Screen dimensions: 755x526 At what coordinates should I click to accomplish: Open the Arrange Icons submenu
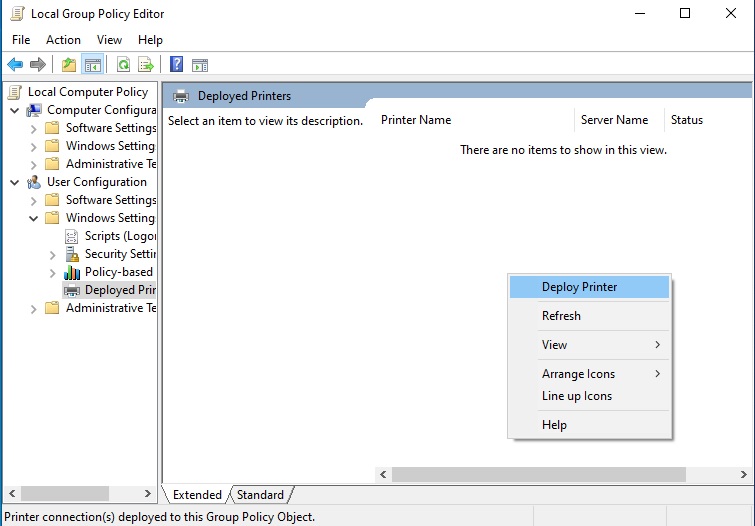click(589, 374)
